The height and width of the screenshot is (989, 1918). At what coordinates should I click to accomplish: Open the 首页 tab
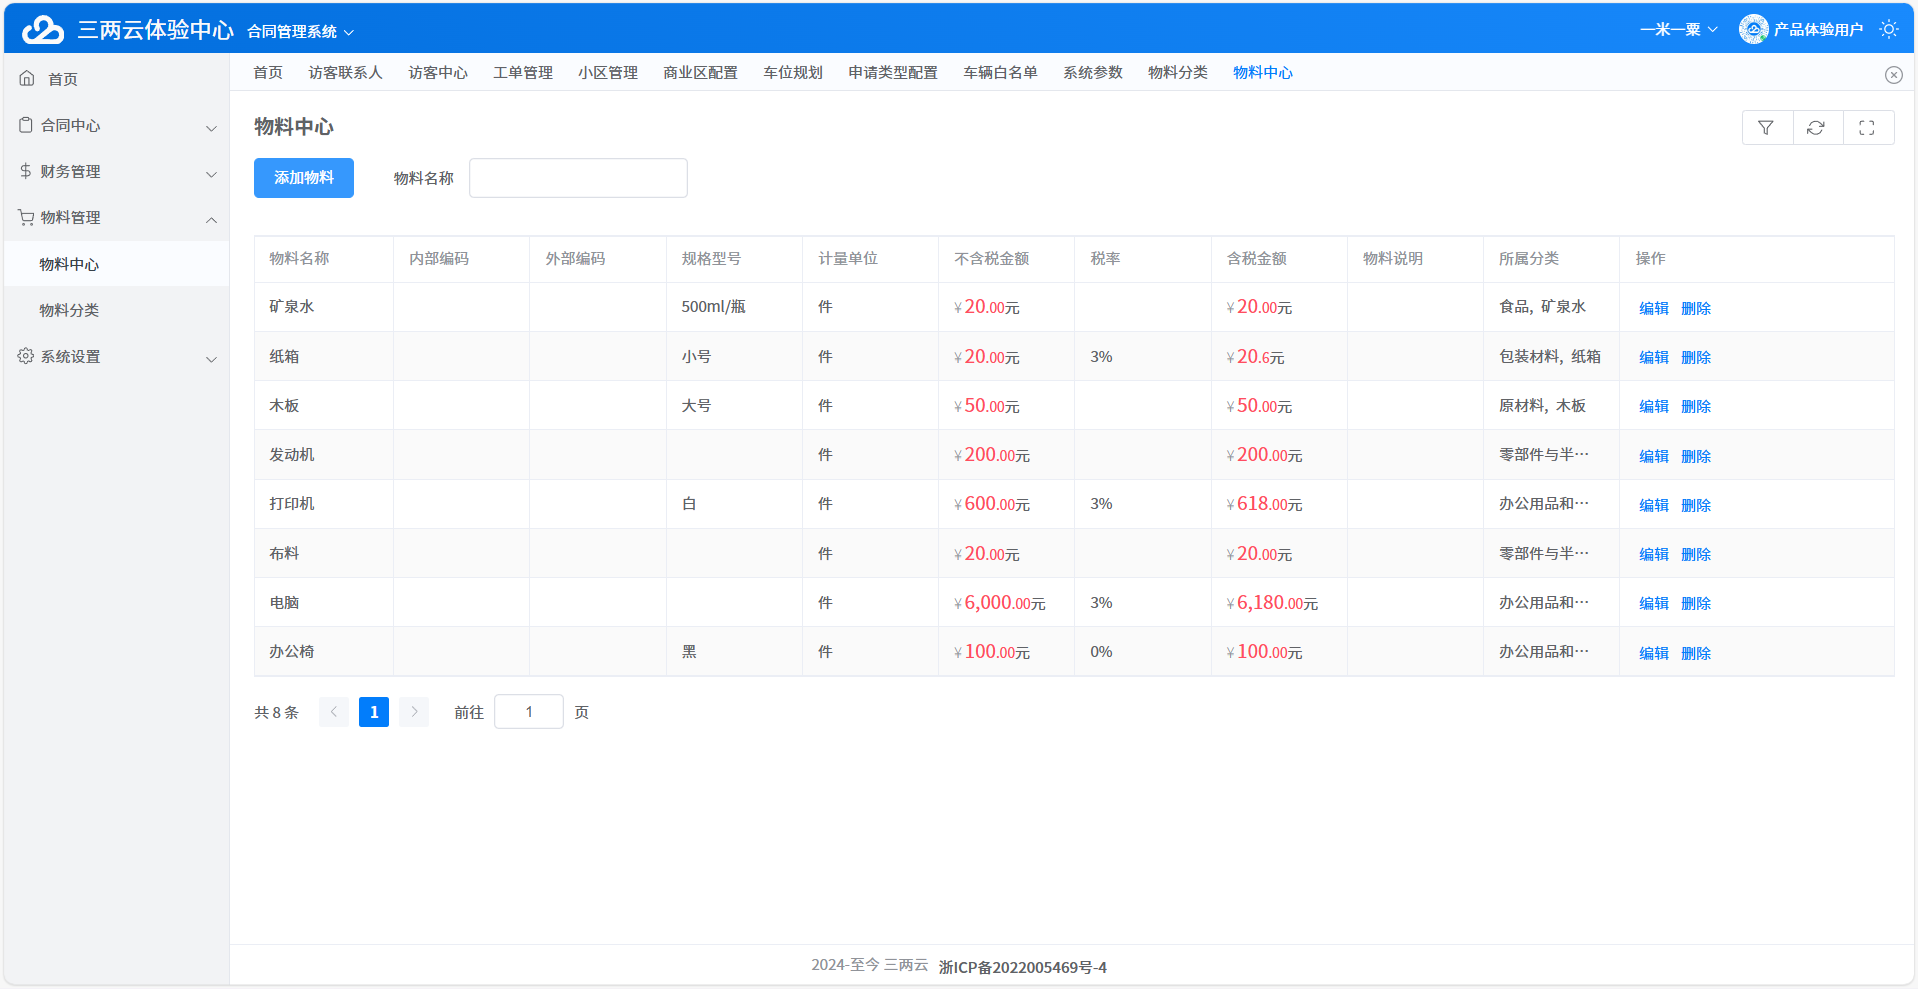(268, 72)
